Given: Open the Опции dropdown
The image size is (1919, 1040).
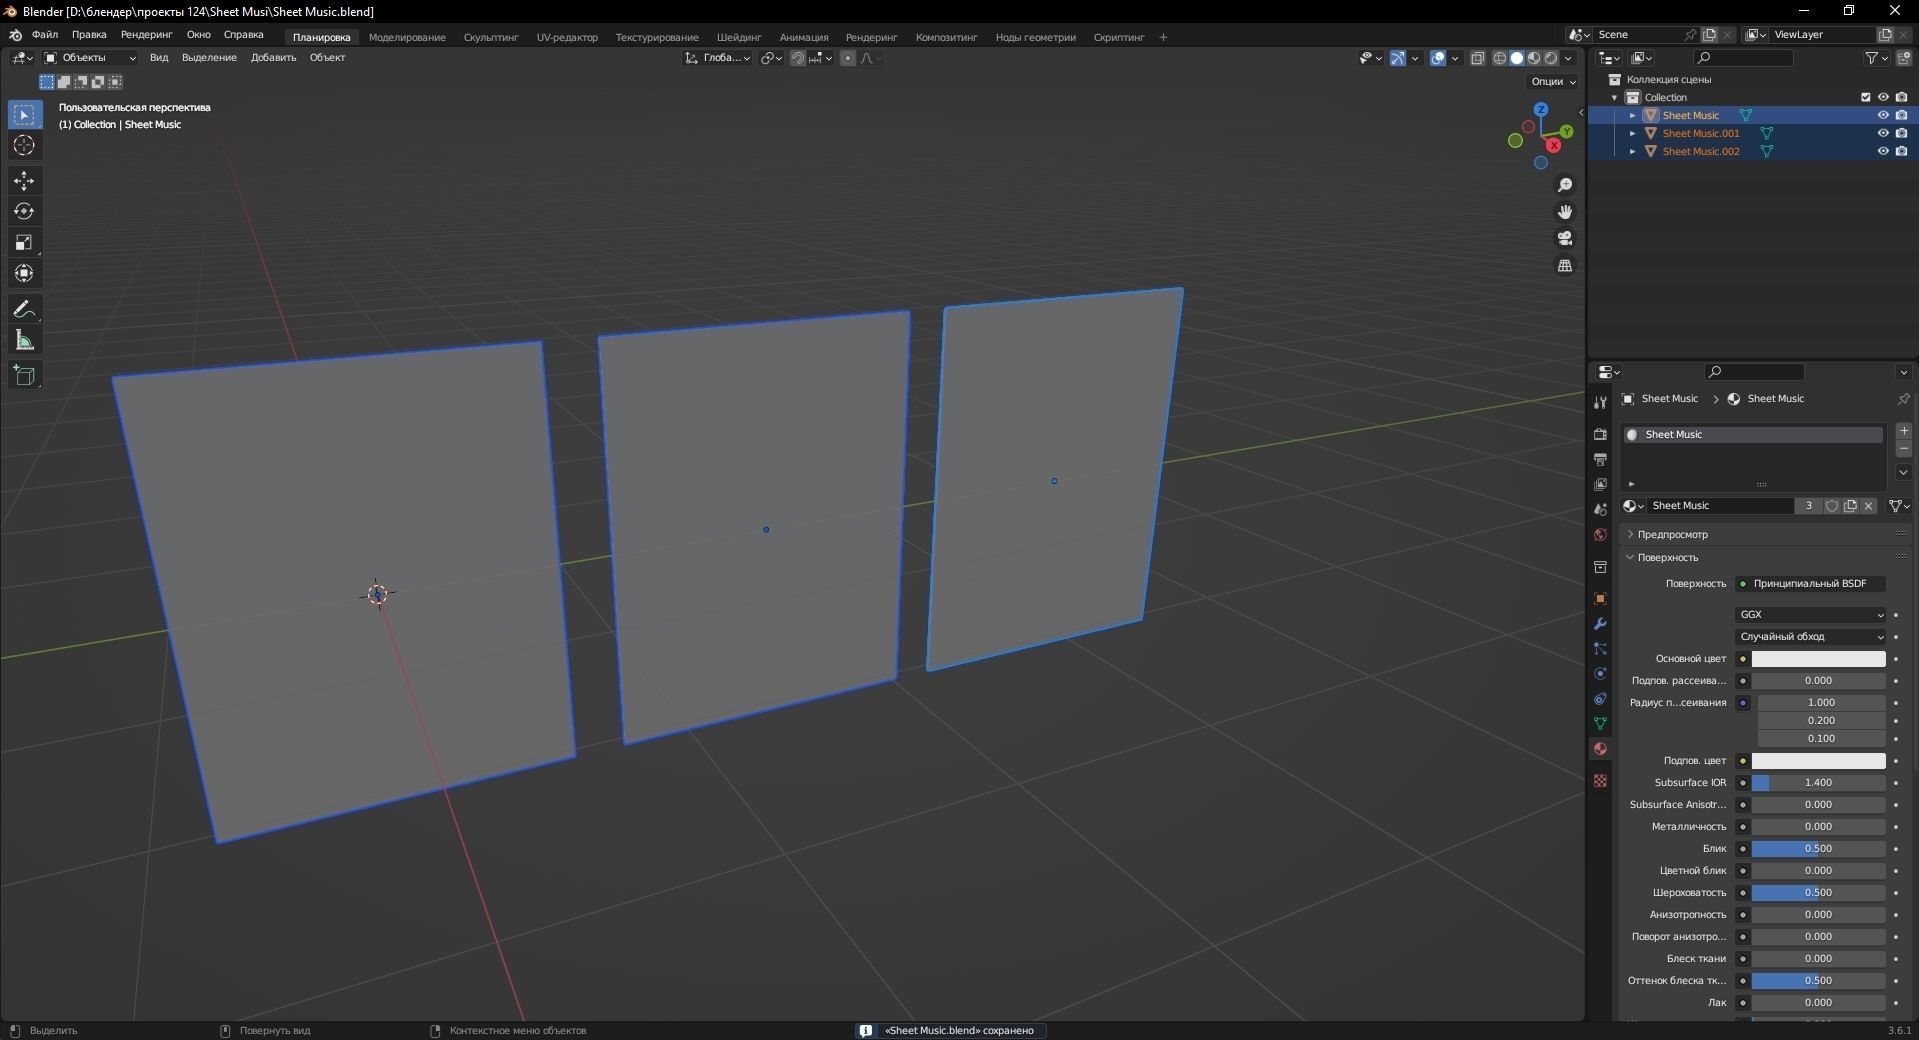Looking at the screenshot, I should (1552, 82).
